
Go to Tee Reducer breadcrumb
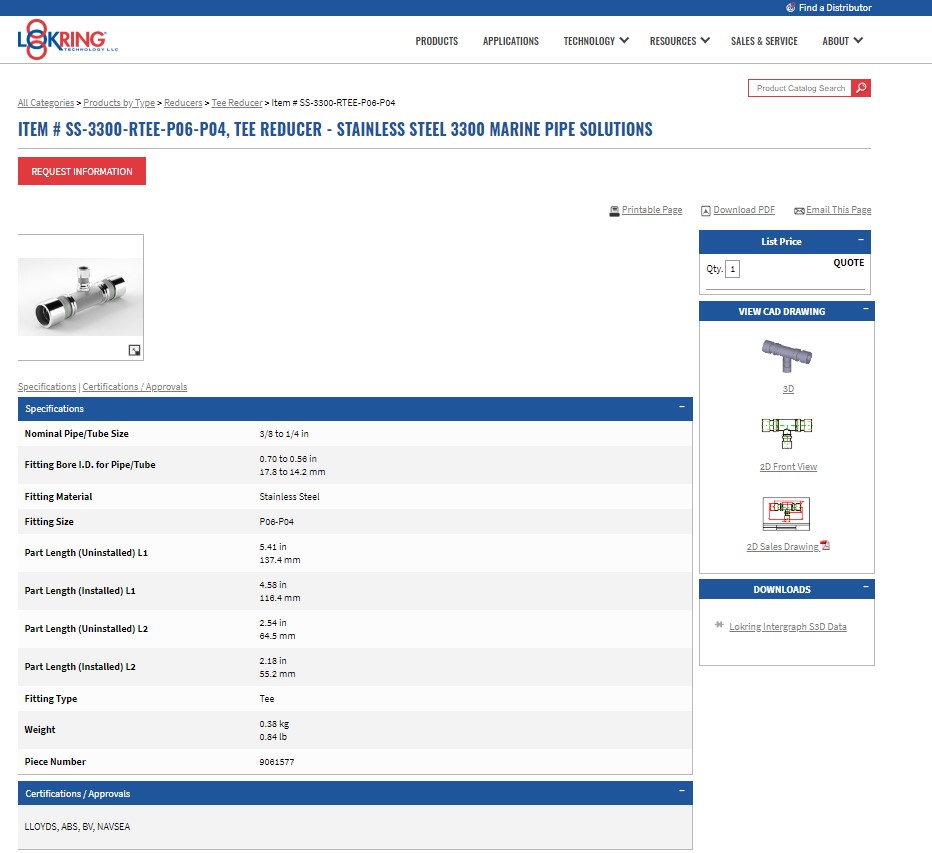coord(237,103)
